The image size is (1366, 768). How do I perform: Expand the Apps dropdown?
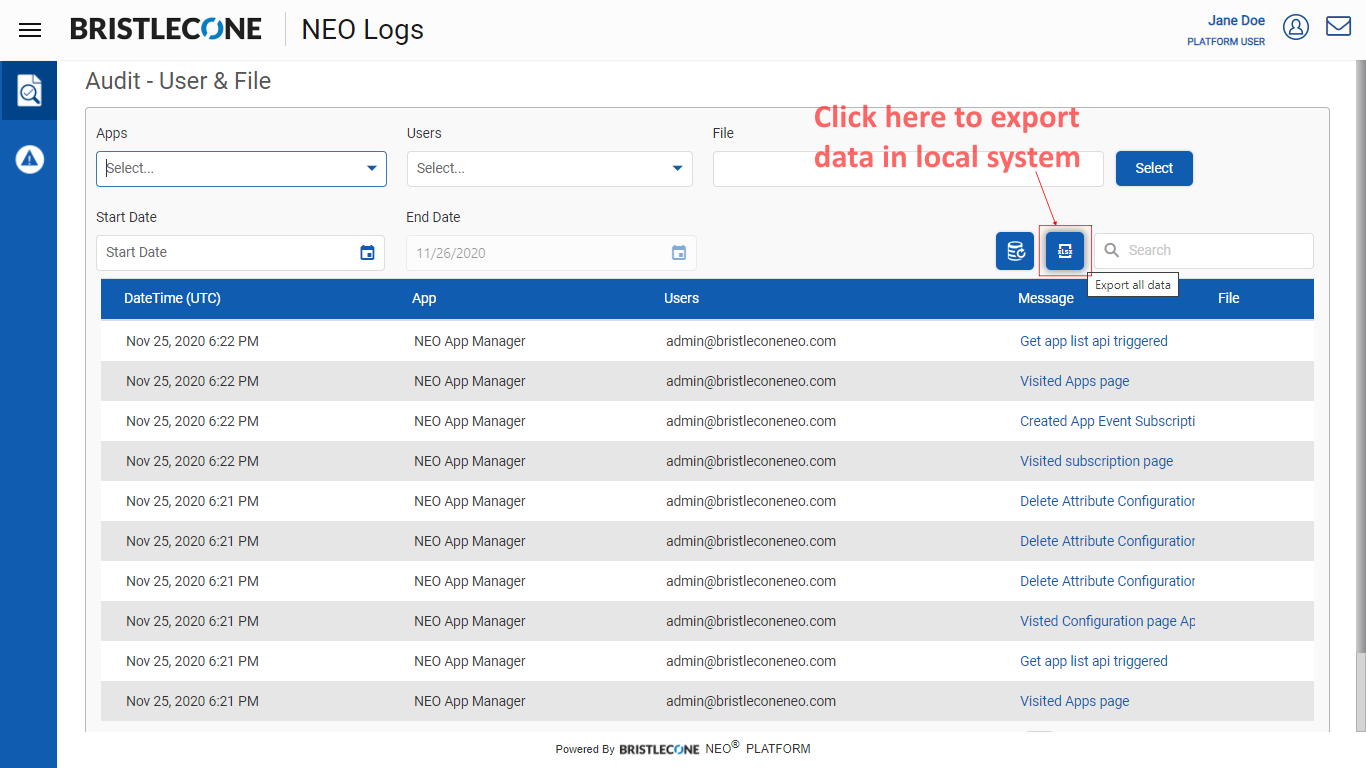[x=372, y=169]
